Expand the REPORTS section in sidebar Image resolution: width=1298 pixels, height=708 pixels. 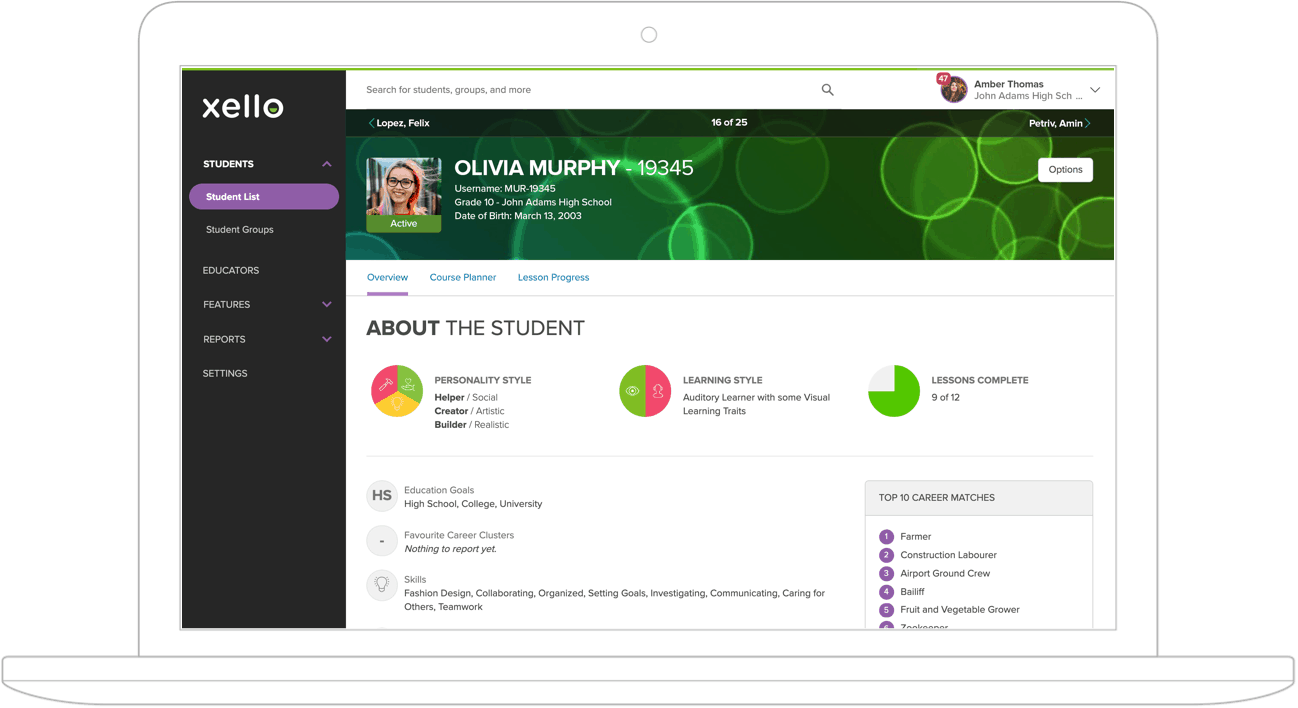(x=326, y=339)
